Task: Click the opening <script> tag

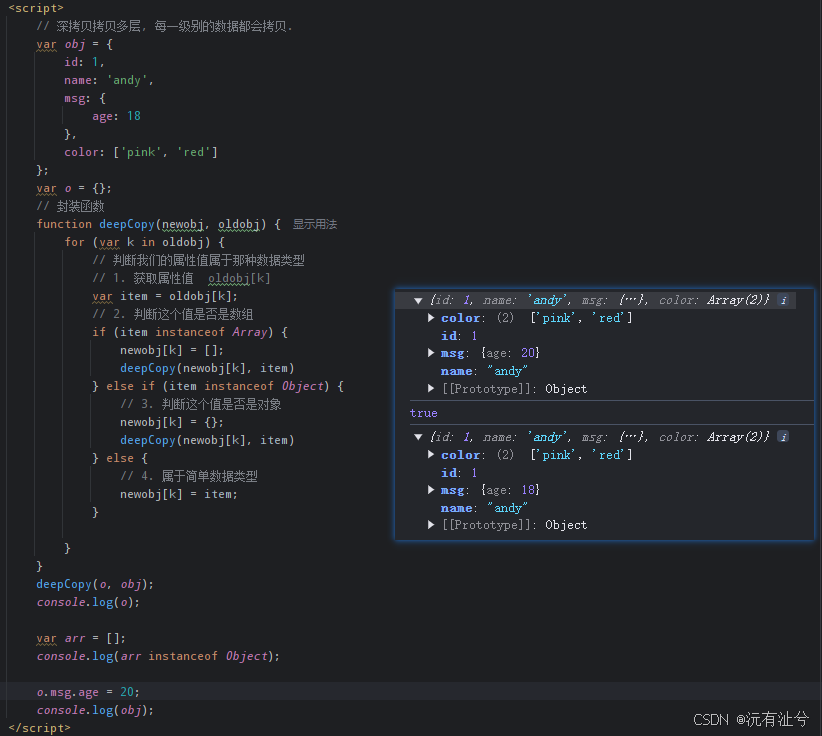Action: point(36,8)
